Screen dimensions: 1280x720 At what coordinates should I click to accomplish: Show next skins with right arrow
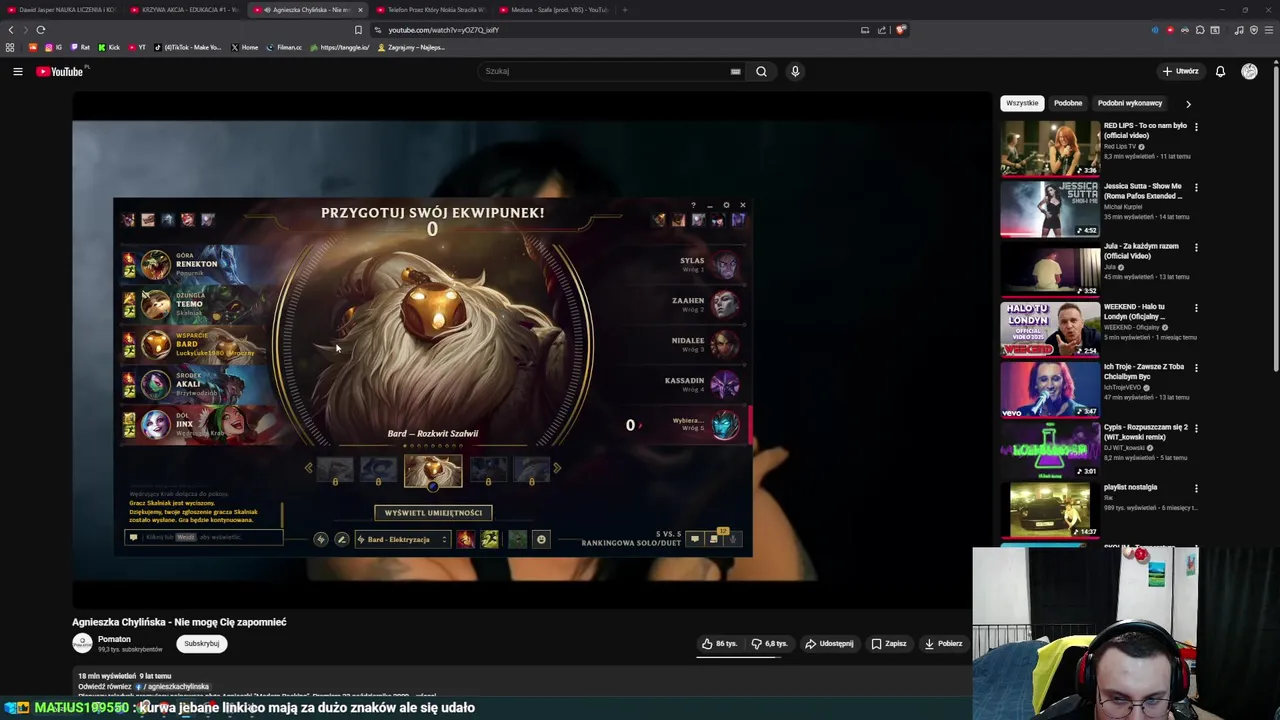pos(557,467)
